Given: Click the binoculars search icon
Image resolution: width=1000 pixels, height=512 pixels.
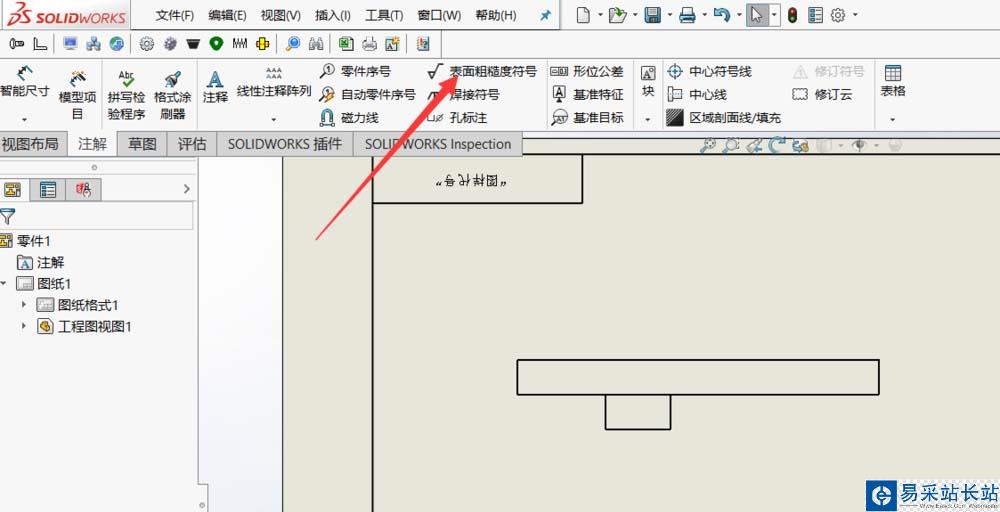Looking at the screenshot, I should 316,43.
